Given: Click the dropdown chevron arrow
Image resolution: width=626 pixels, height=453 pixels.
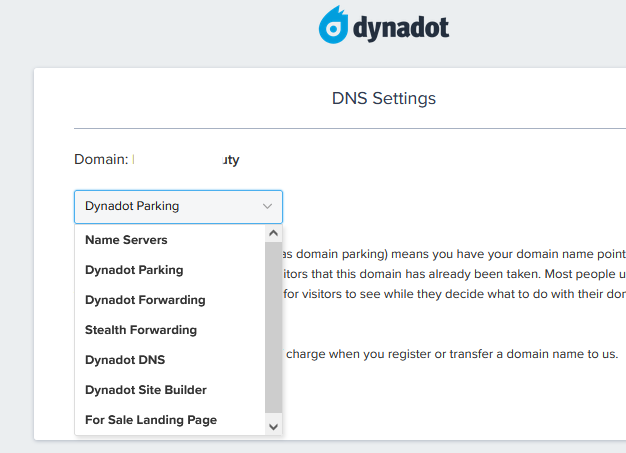Looking at the screenshot, I should (267, 206).
